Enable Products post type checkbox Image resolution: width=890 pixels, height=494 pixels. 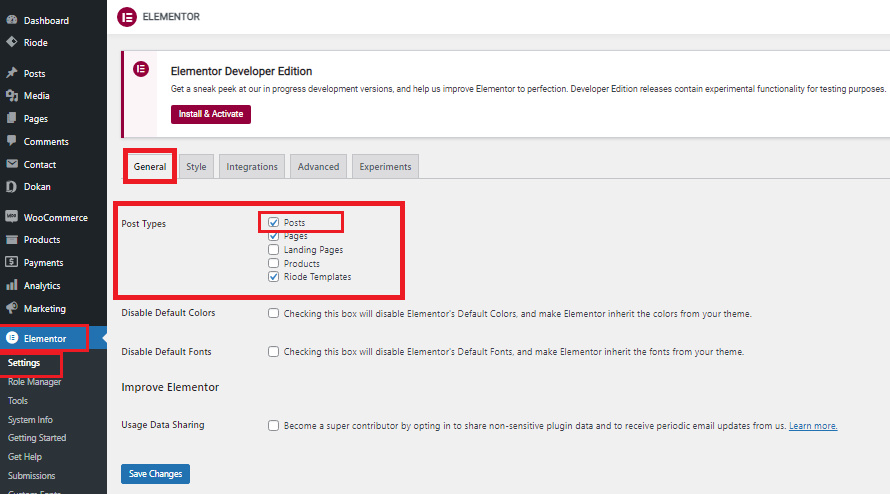274,263
